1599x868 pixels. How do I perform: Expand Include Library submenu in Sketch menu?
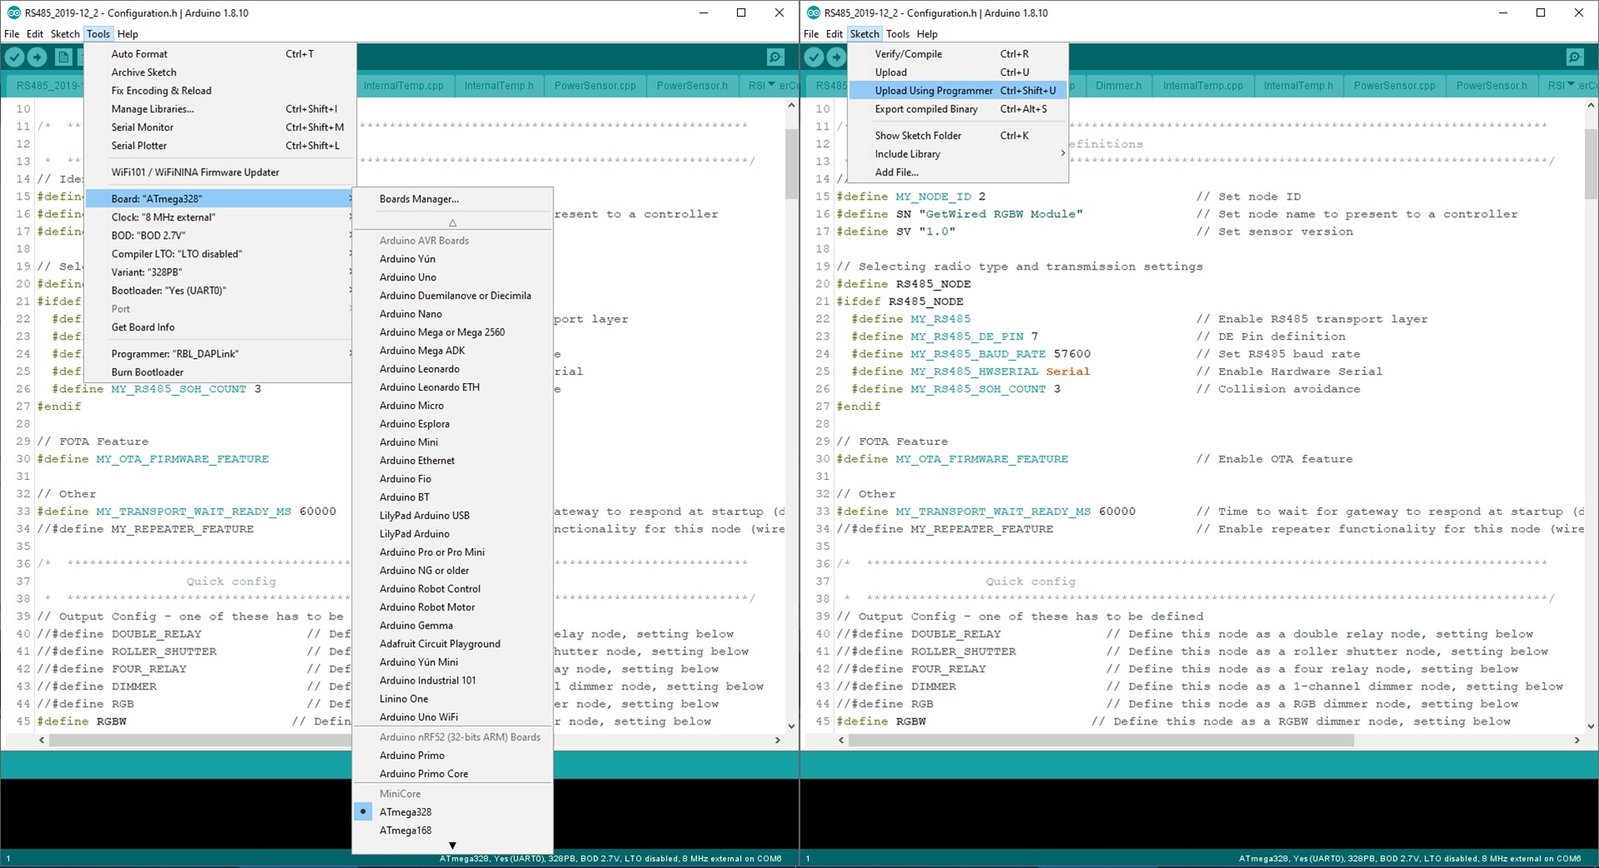tap(958, 154)
